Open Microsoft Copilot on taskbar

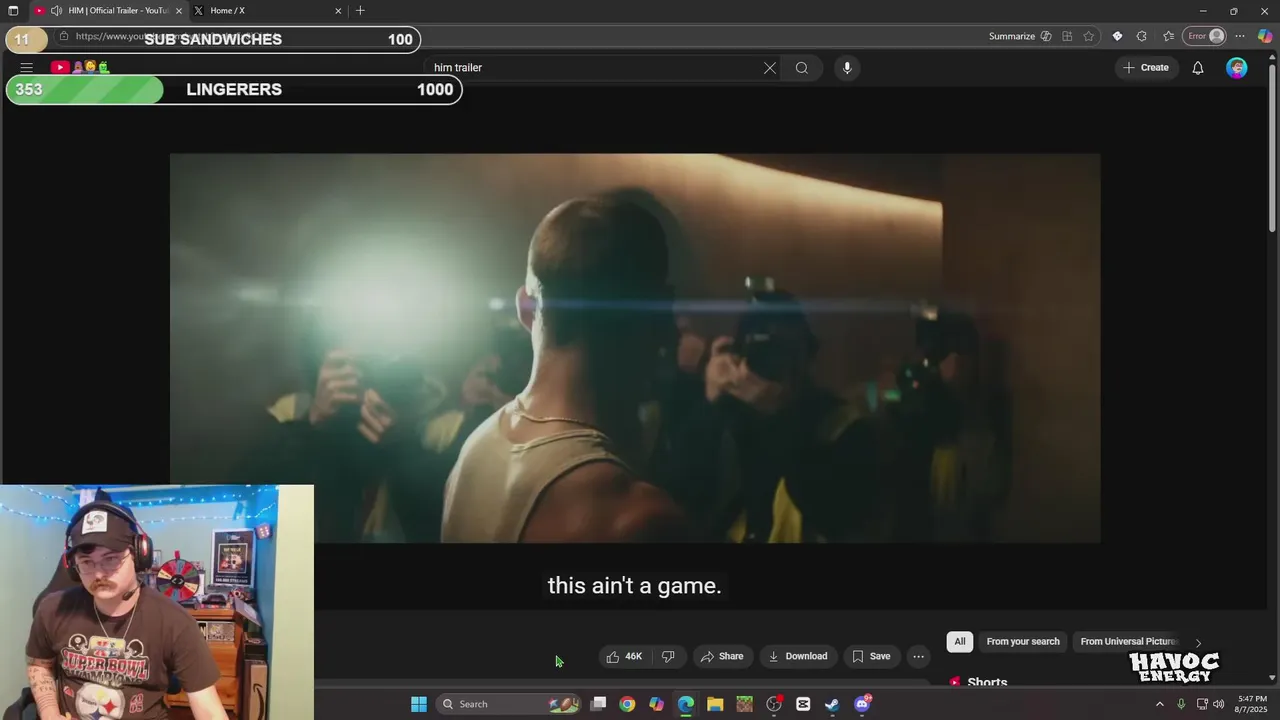tap(656, 704)
